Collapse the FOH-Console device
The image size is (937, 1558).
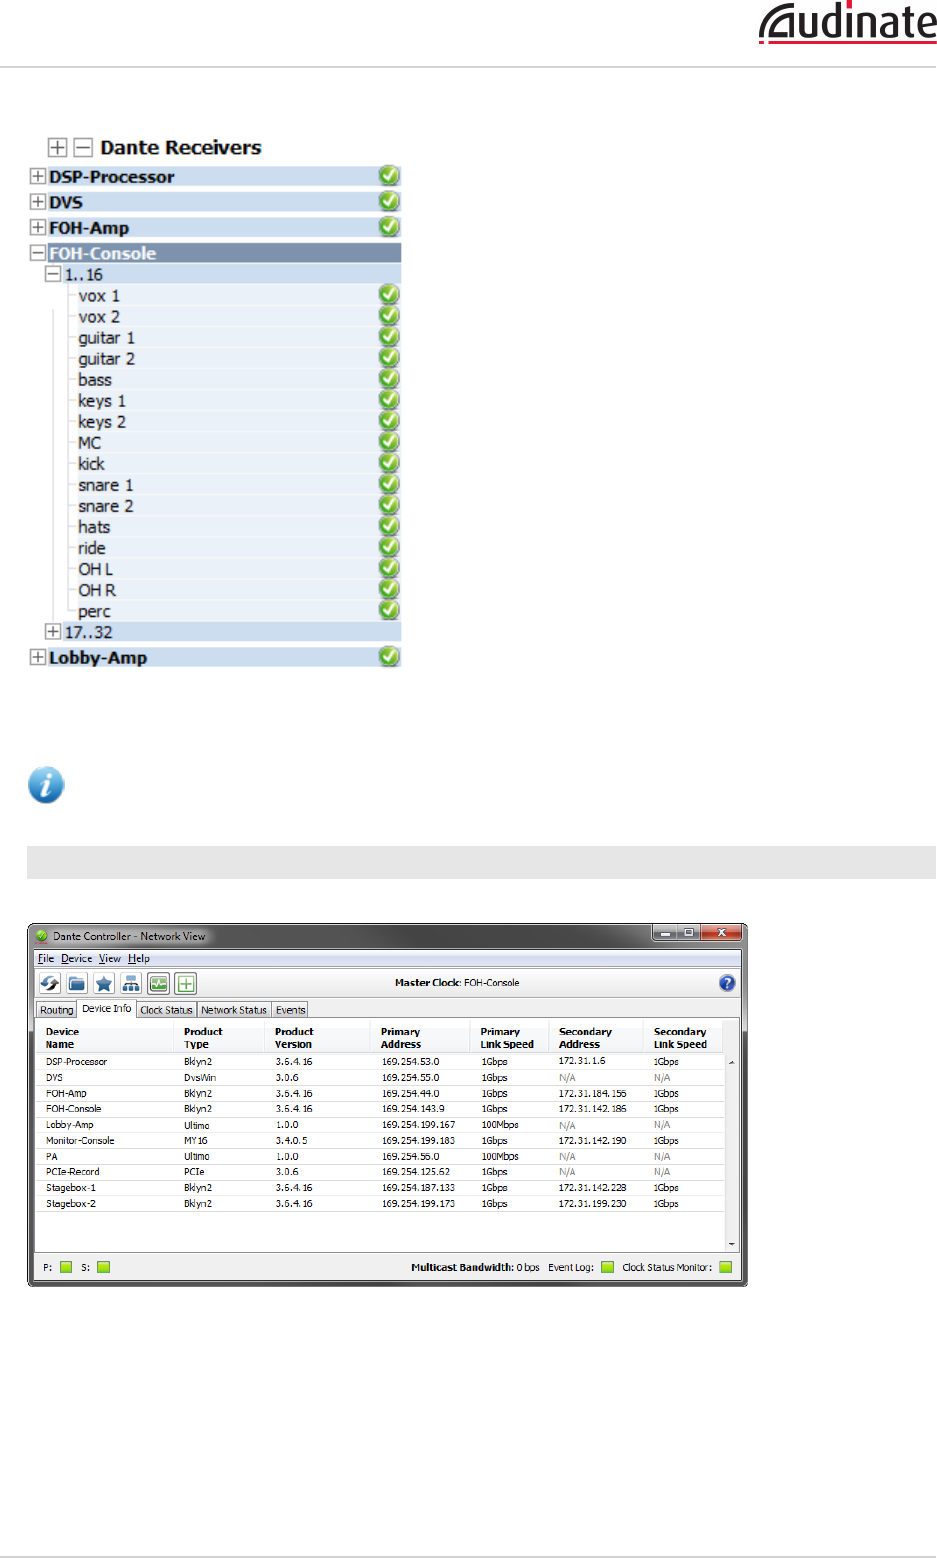[38, 253]
